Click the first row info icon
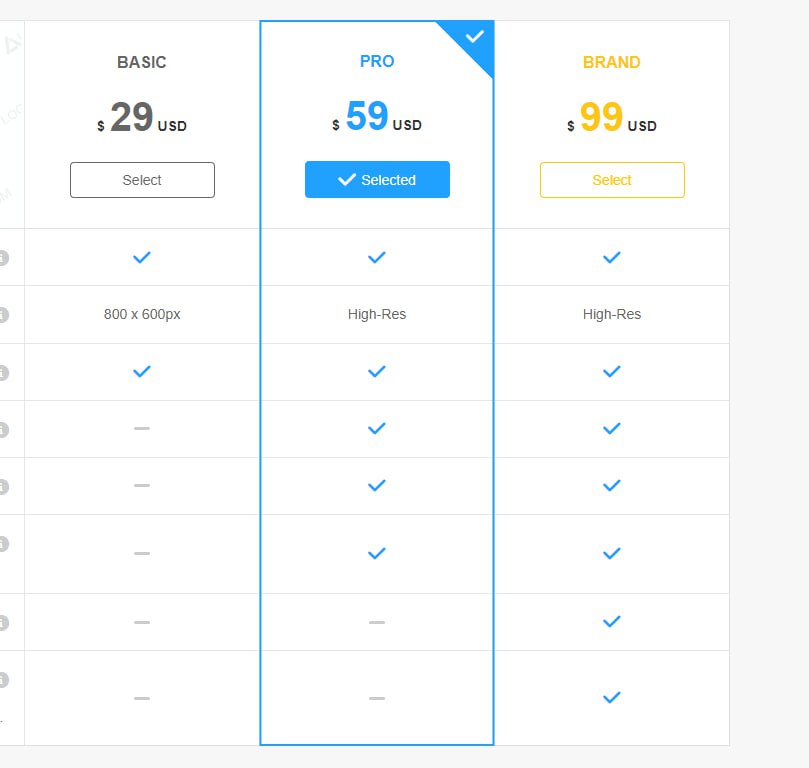Screen dimensions: 809x768 [3, 257]
